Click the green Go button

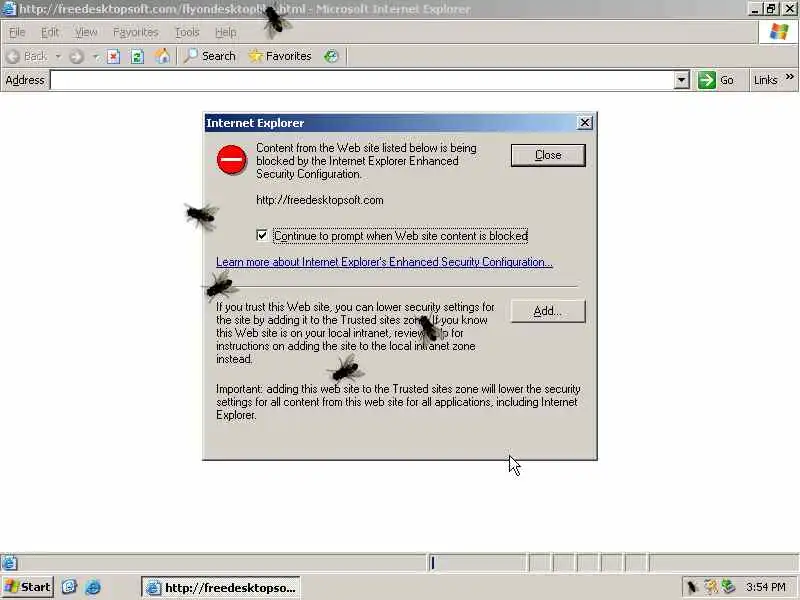coord(716,80)
